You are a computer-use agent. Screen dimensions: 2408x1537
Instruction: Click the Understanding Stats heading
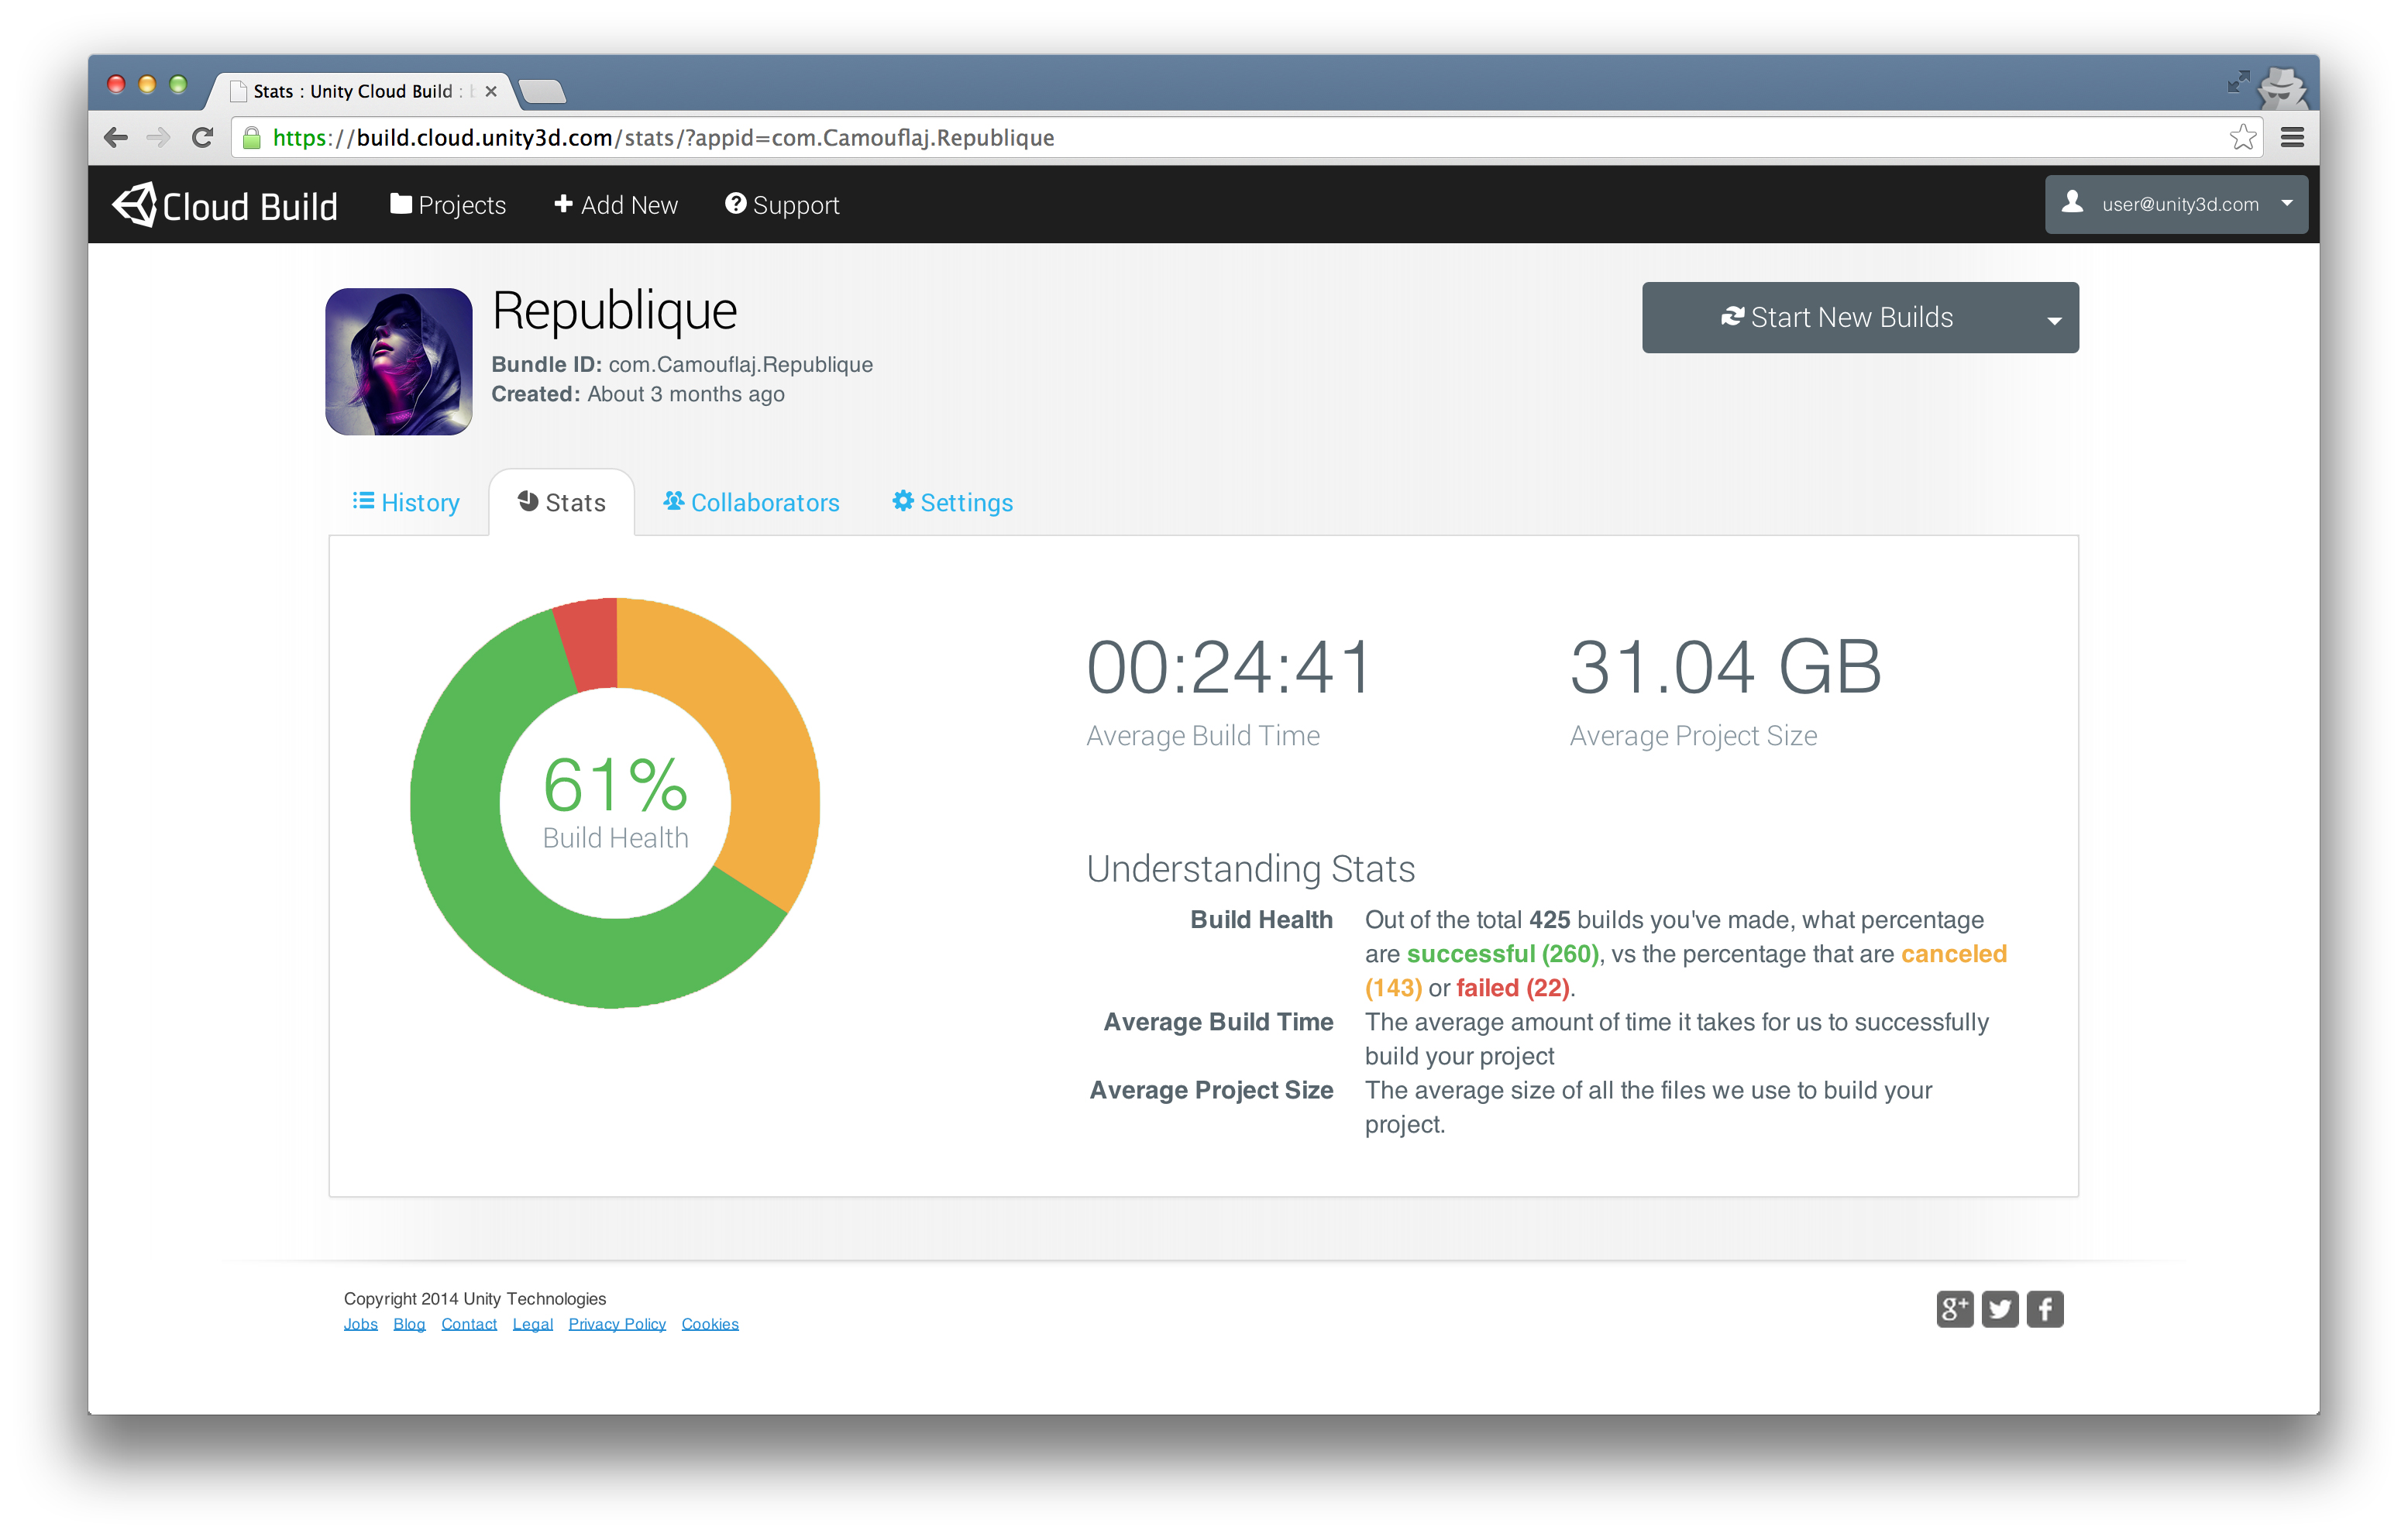tap(1250, 869)
